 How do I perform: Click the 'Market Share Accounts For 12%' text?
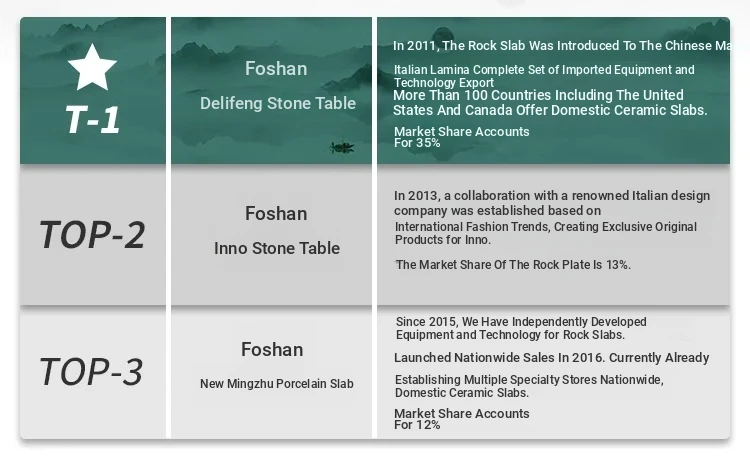(462, 419)
